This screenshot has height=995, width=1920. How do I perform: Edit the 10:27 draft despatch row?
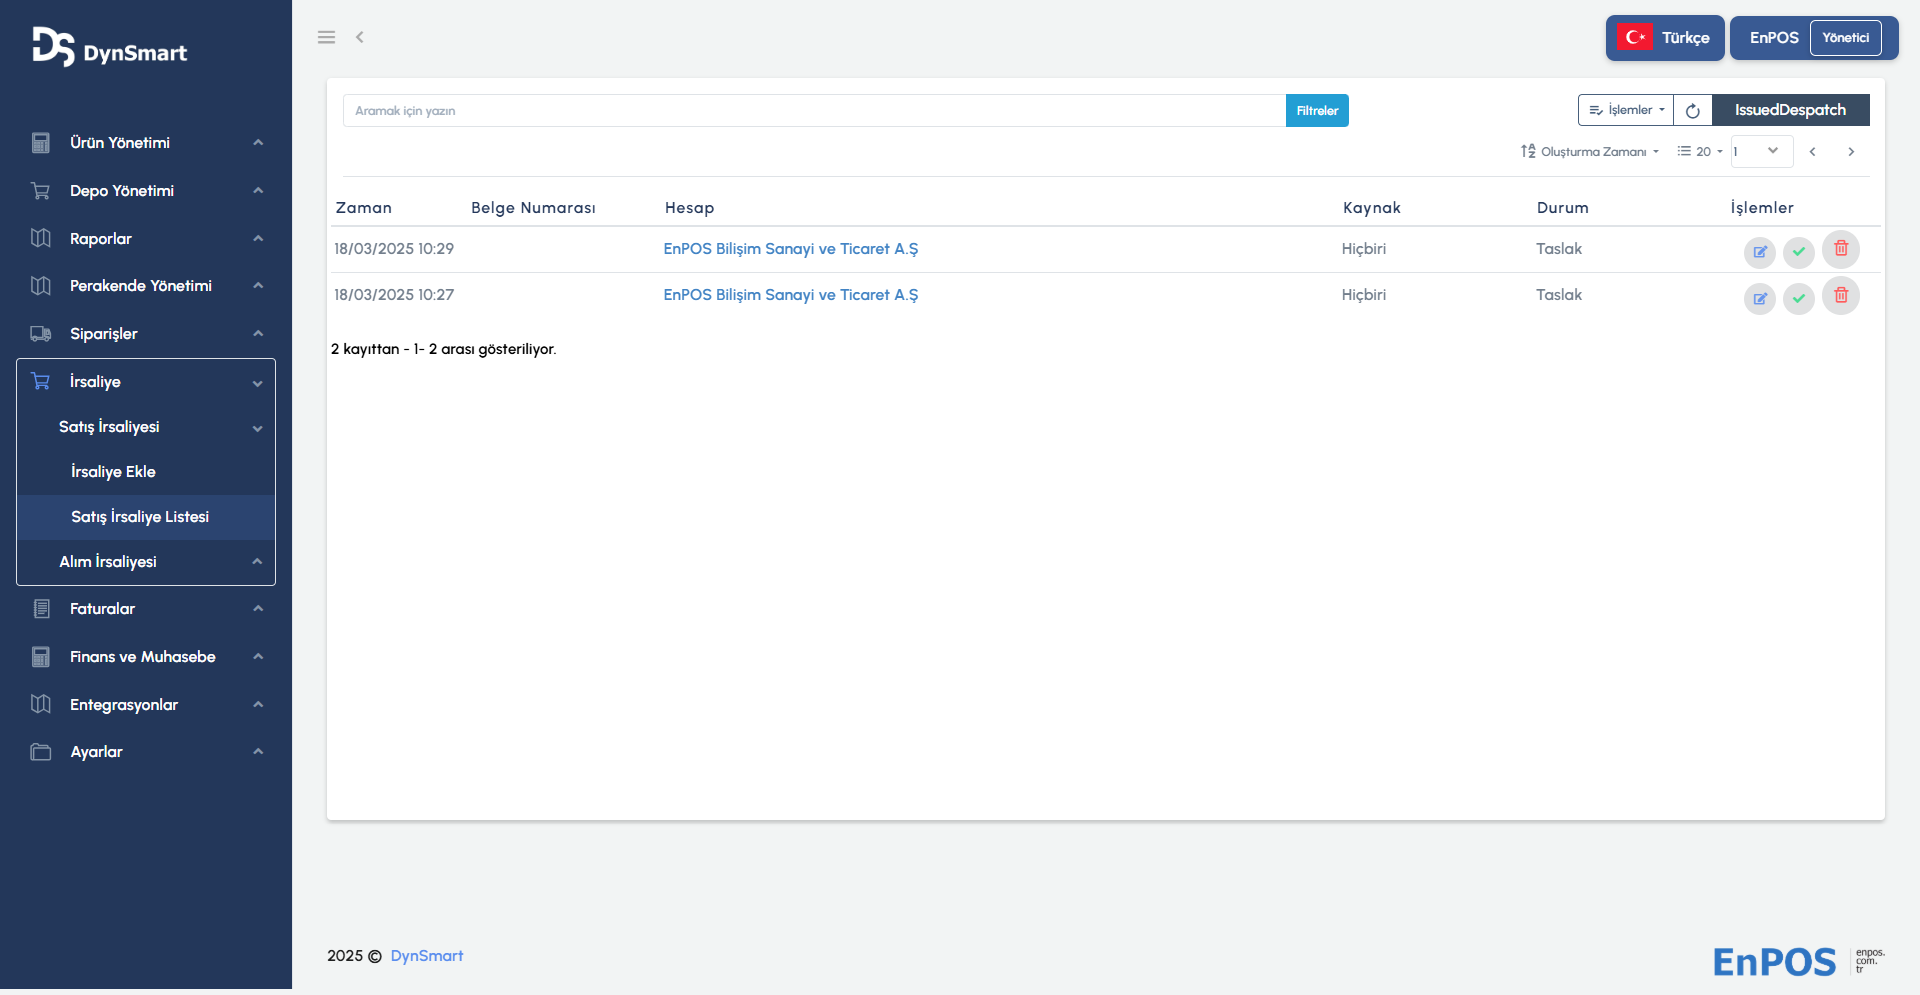(1759, 298)
